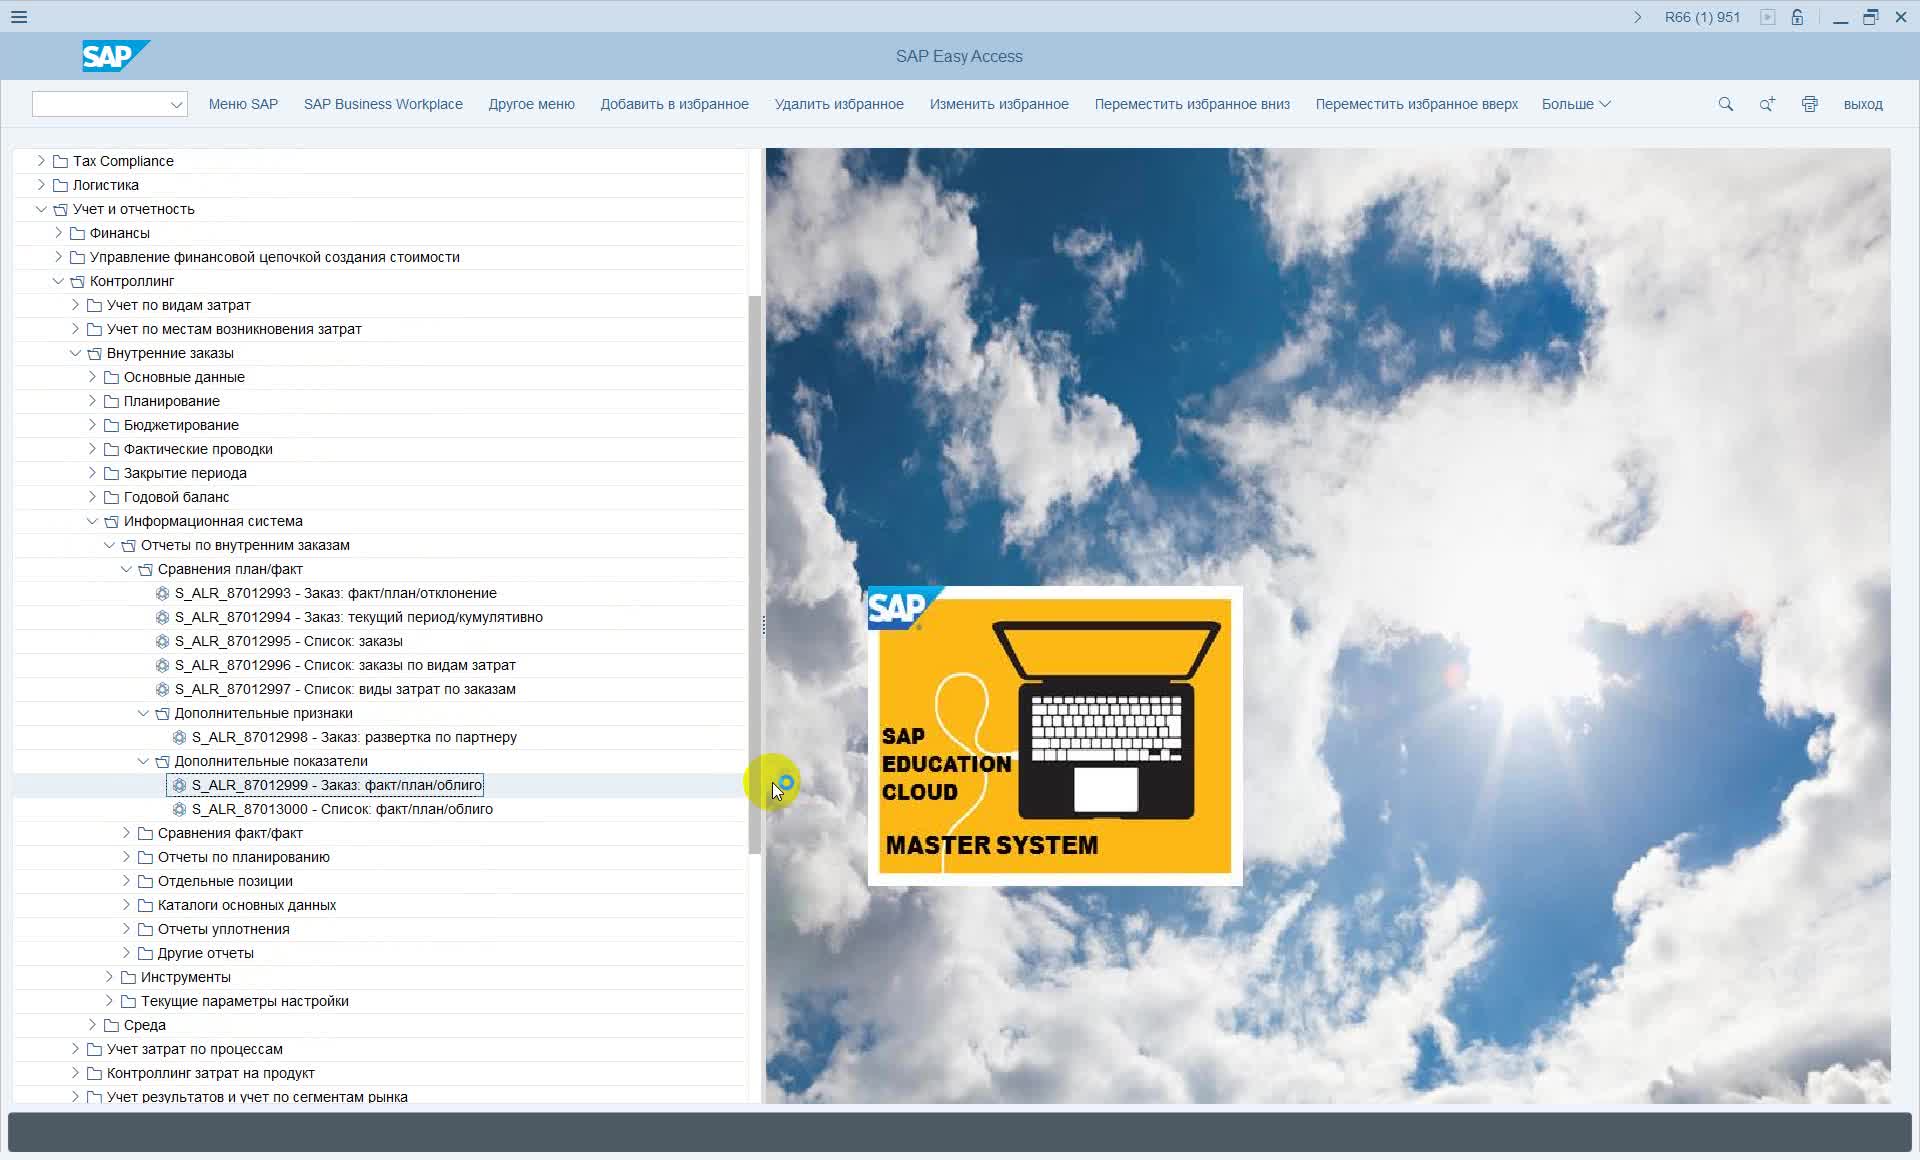This screenshot has width=1920, height=1160.
Task: Click the search magnifier icon in toolbar
Action: pos(1725,104)
